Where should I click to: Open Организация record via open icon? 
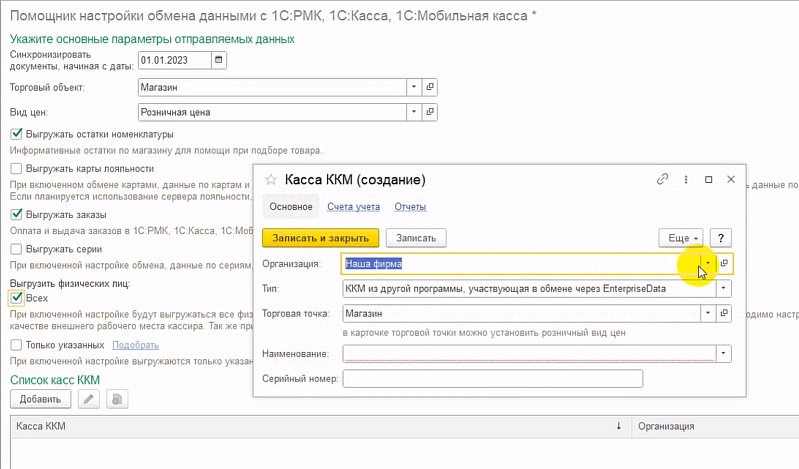(x=724, y=264)
